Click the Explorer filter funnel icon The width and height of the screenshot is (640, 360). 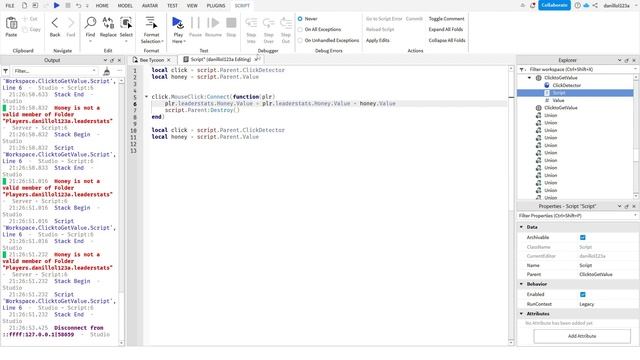pyautogui.click(x=522, y=69)
